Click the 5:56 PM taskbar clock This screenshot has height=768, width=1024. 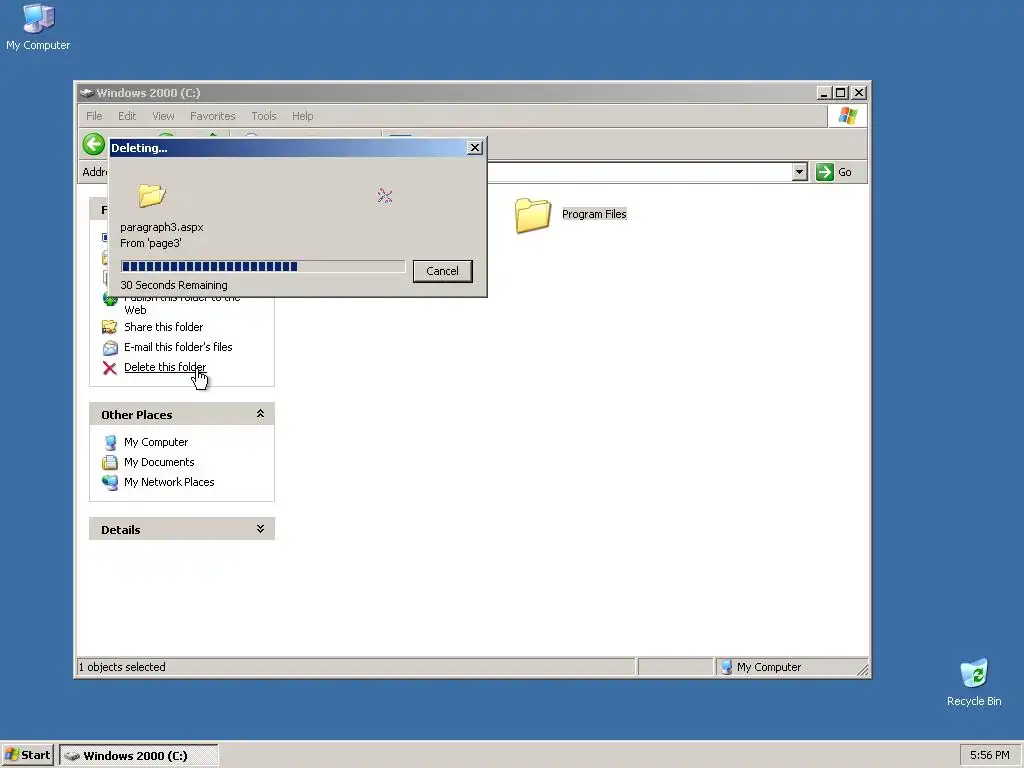click(x=989, y=755)
